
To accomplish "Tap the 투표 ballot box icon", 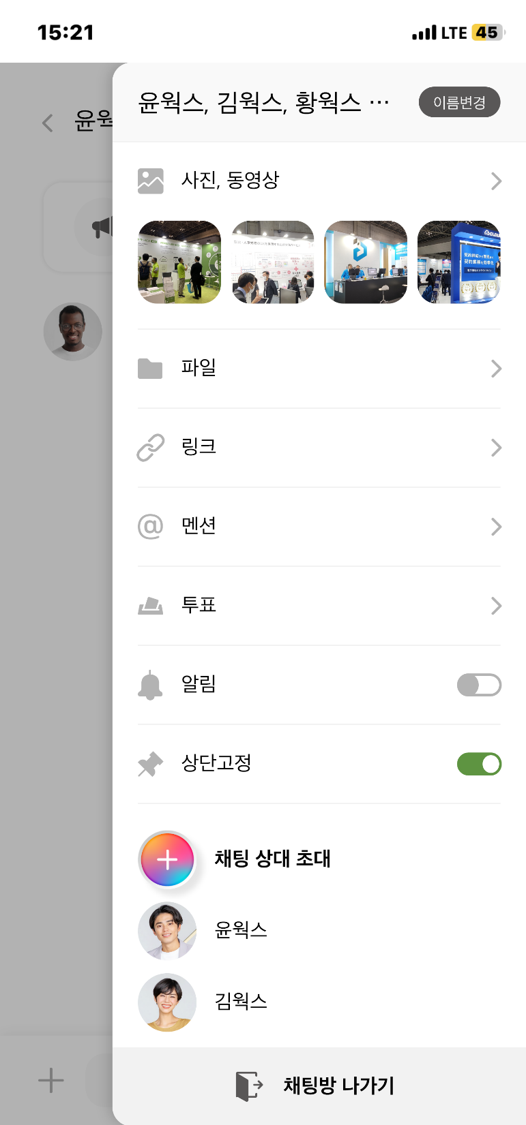I will pos(151,606).
